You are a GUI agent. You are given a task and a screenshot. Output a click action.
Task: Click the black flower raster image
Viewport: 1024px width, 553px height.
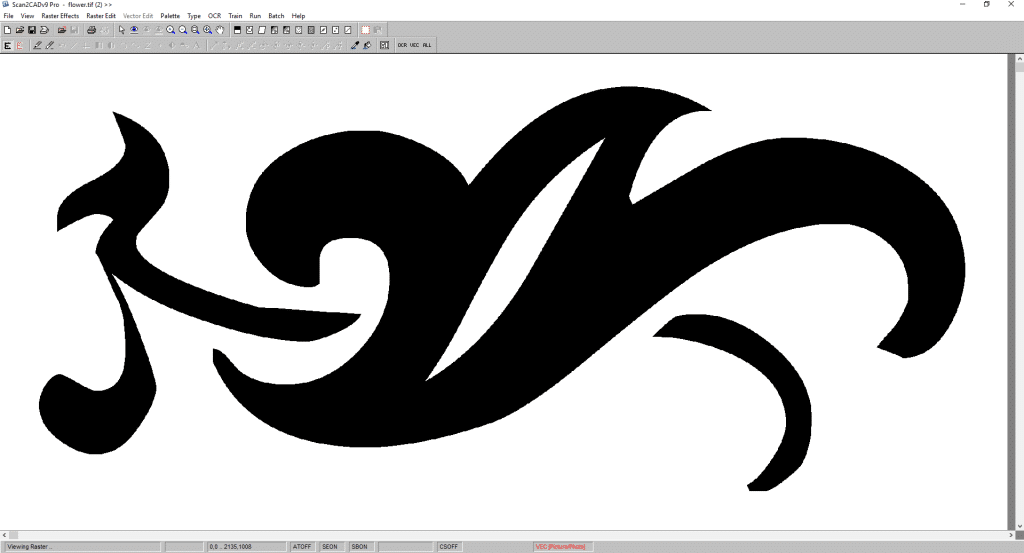(x=503, y=287)
